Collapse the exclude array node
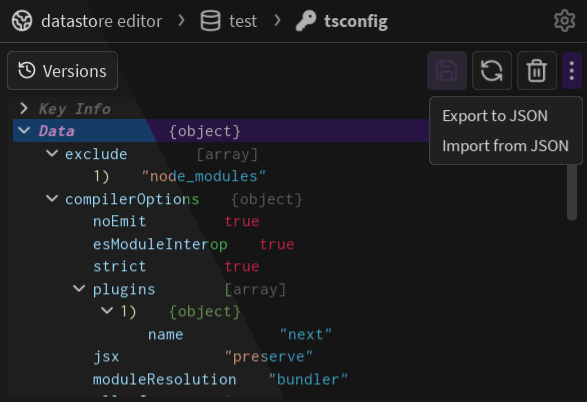587x402 pixels. point(52,153)
